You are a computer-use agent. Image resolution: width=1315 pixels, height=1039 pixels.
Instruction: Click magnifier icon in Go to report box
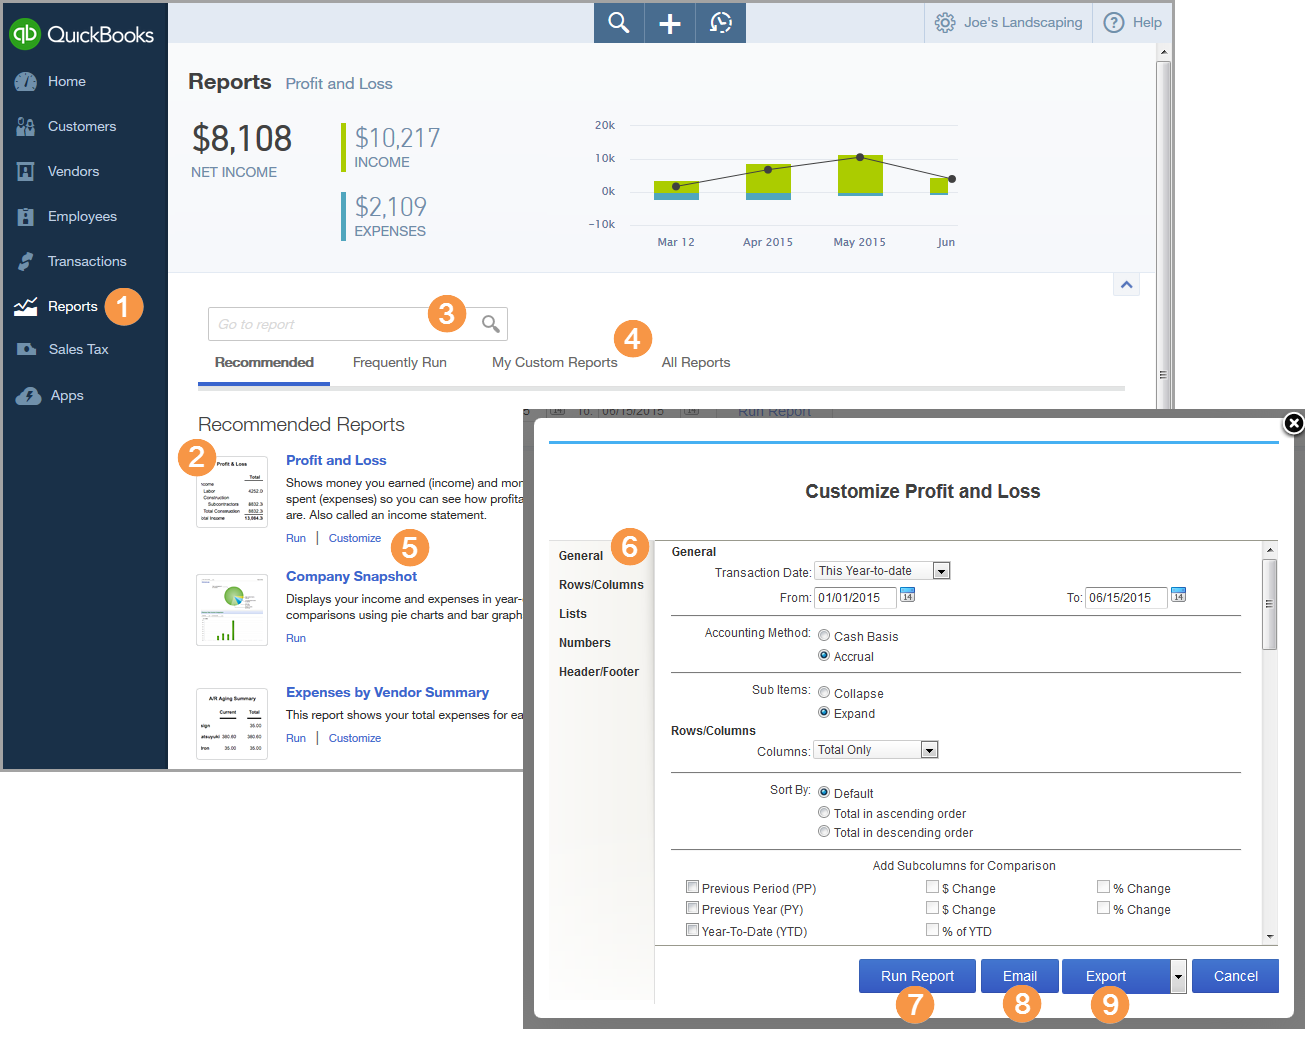(x=490, y=324)
